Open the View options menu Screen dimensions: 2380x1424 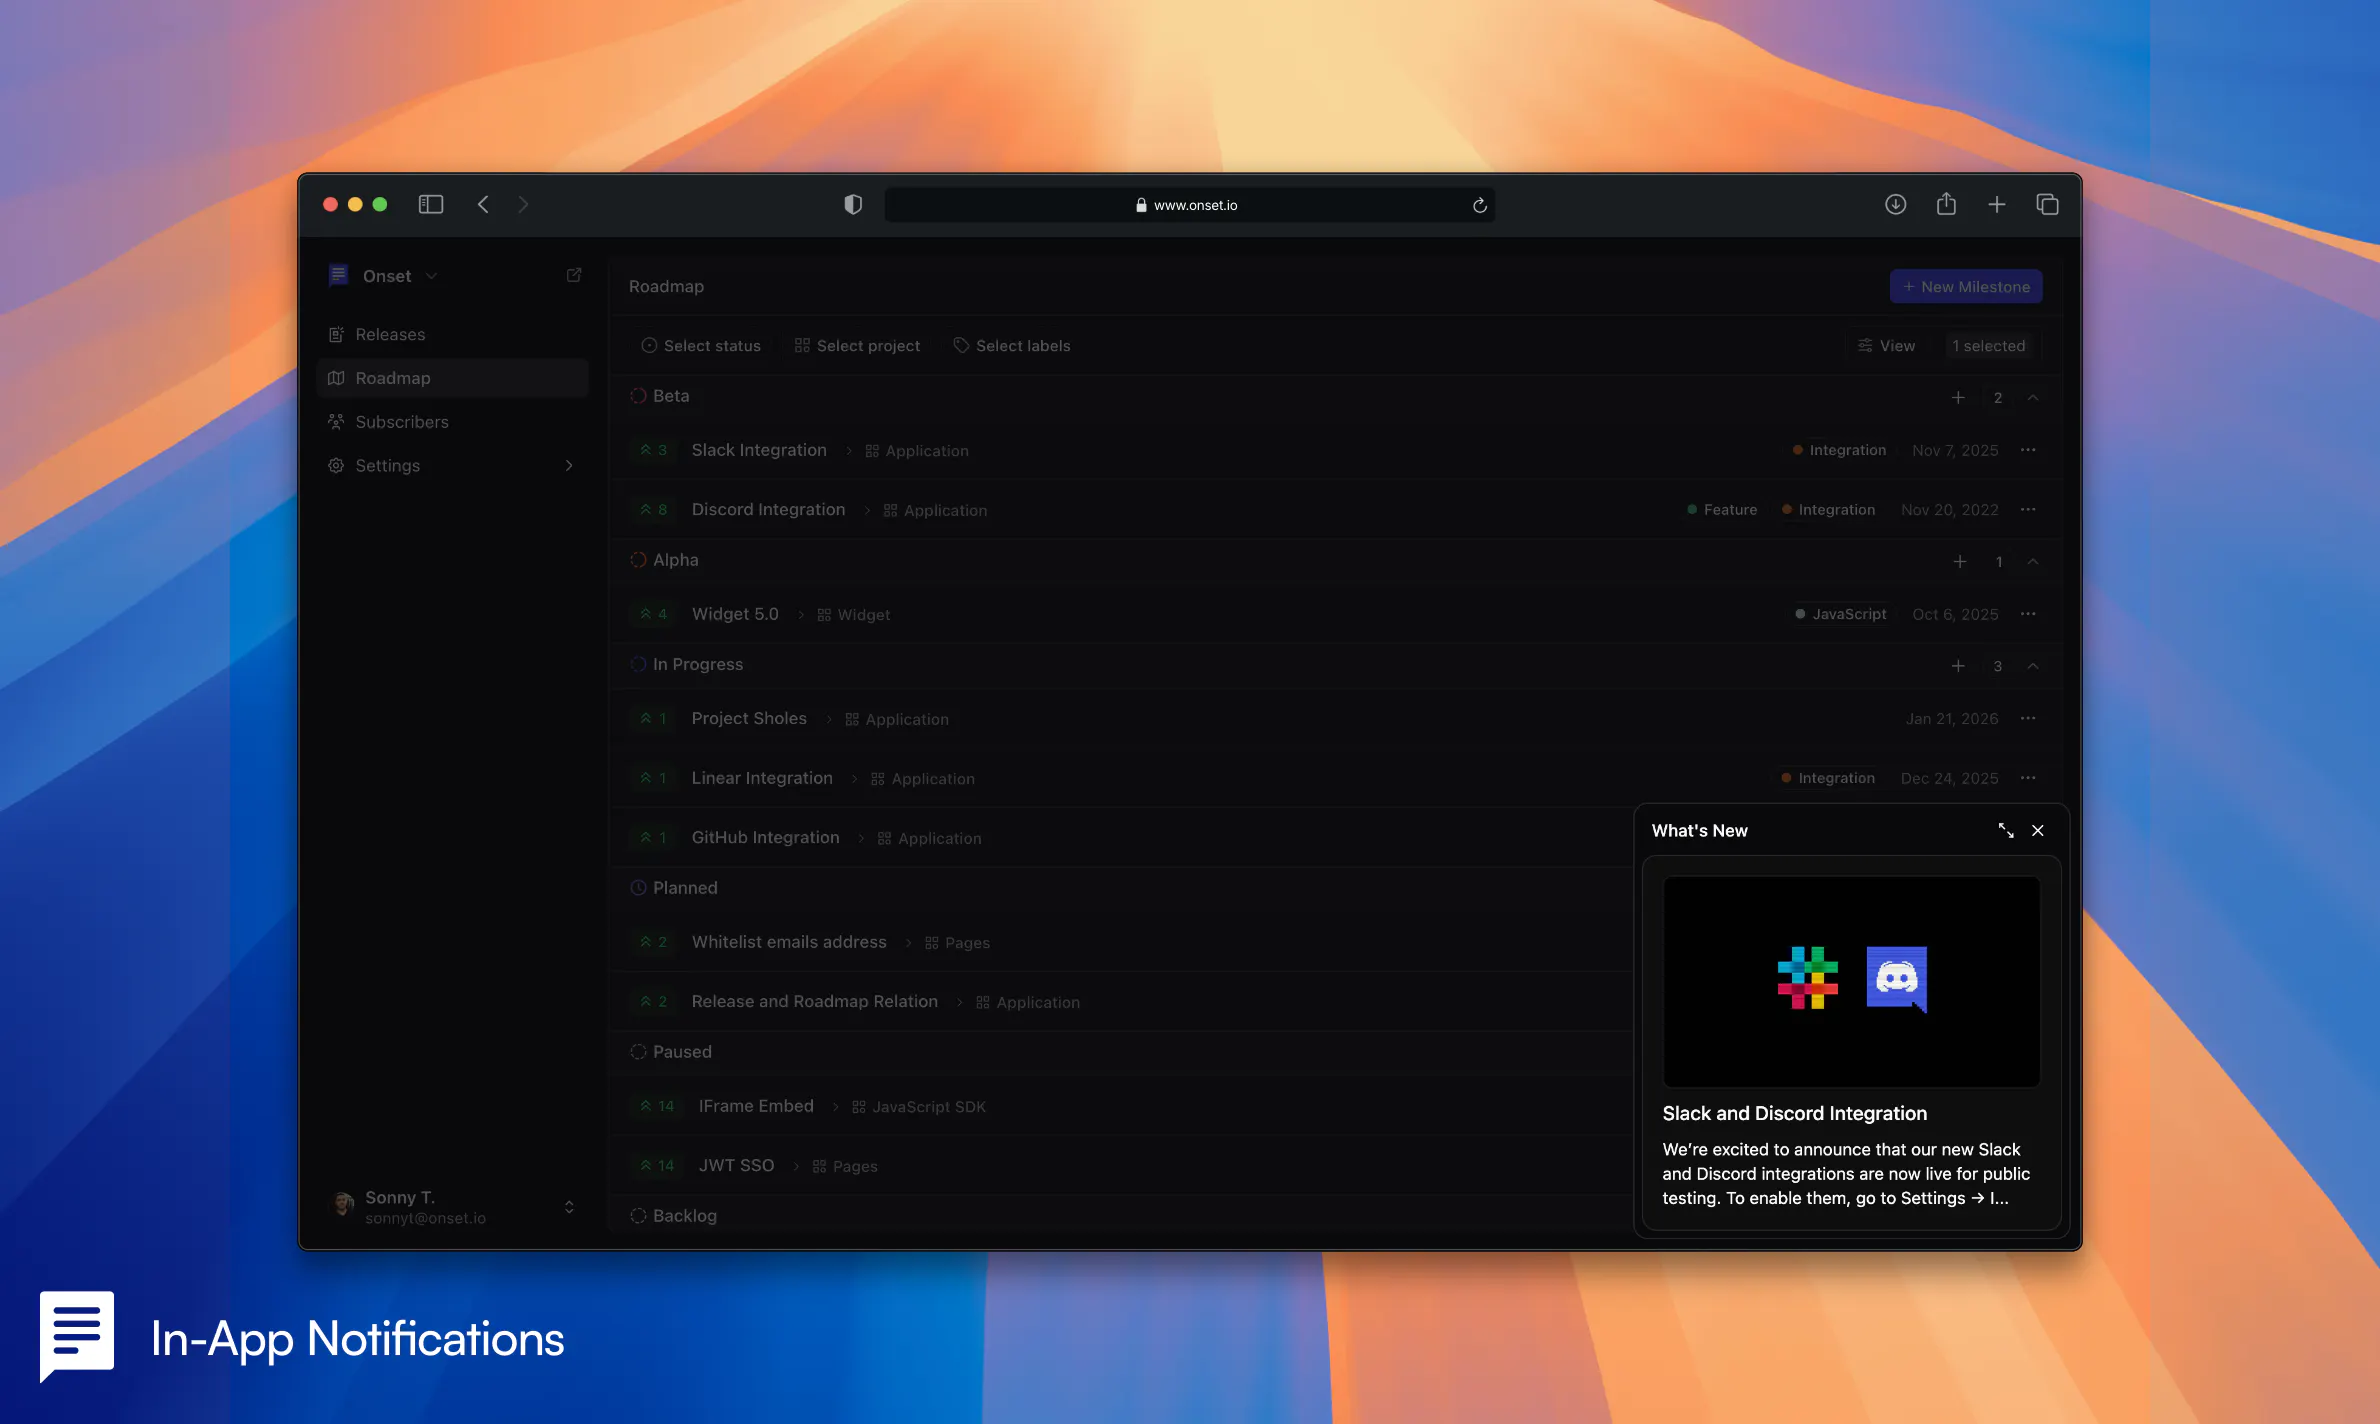click(x=1887, y=346)
